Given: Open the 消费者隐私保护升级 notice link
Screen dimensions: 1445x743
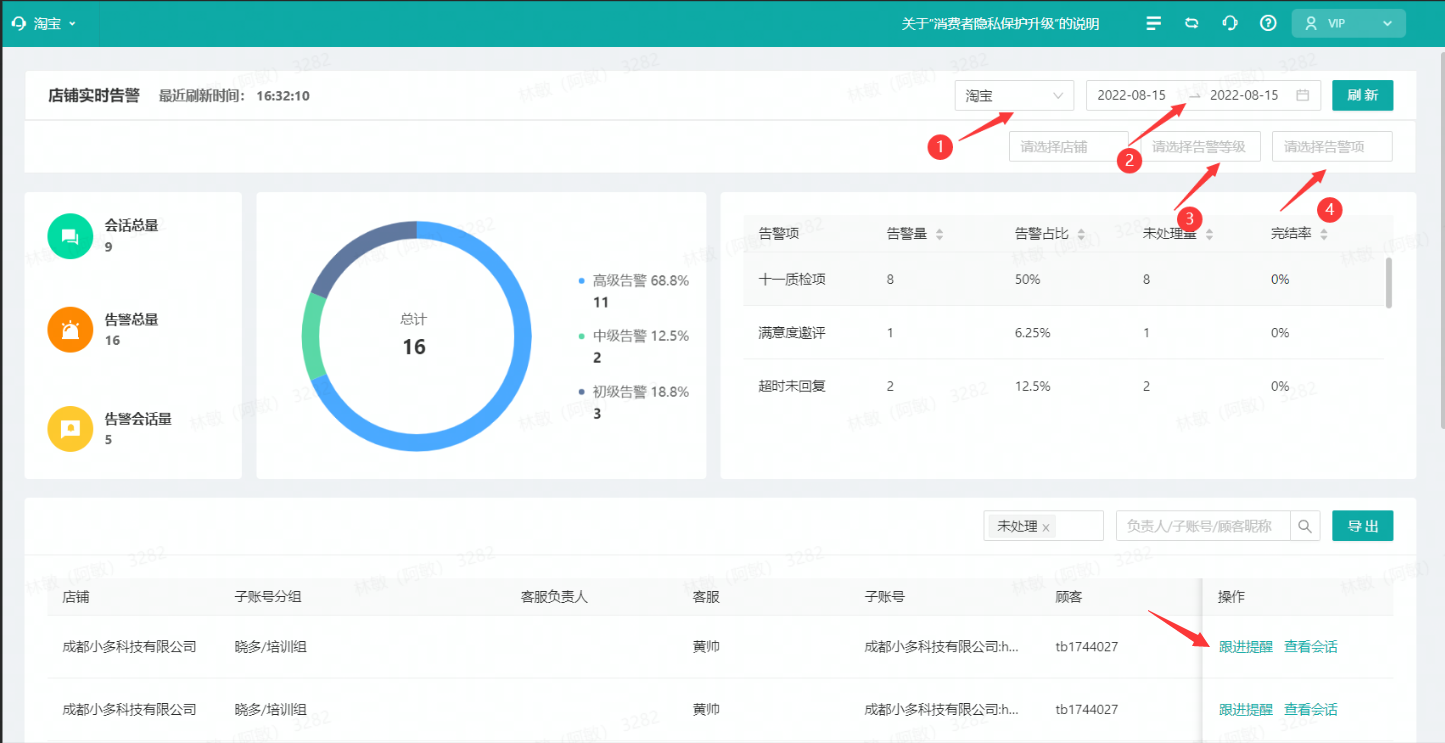Looking at the screenshot, I should (x=1001, y=23).
